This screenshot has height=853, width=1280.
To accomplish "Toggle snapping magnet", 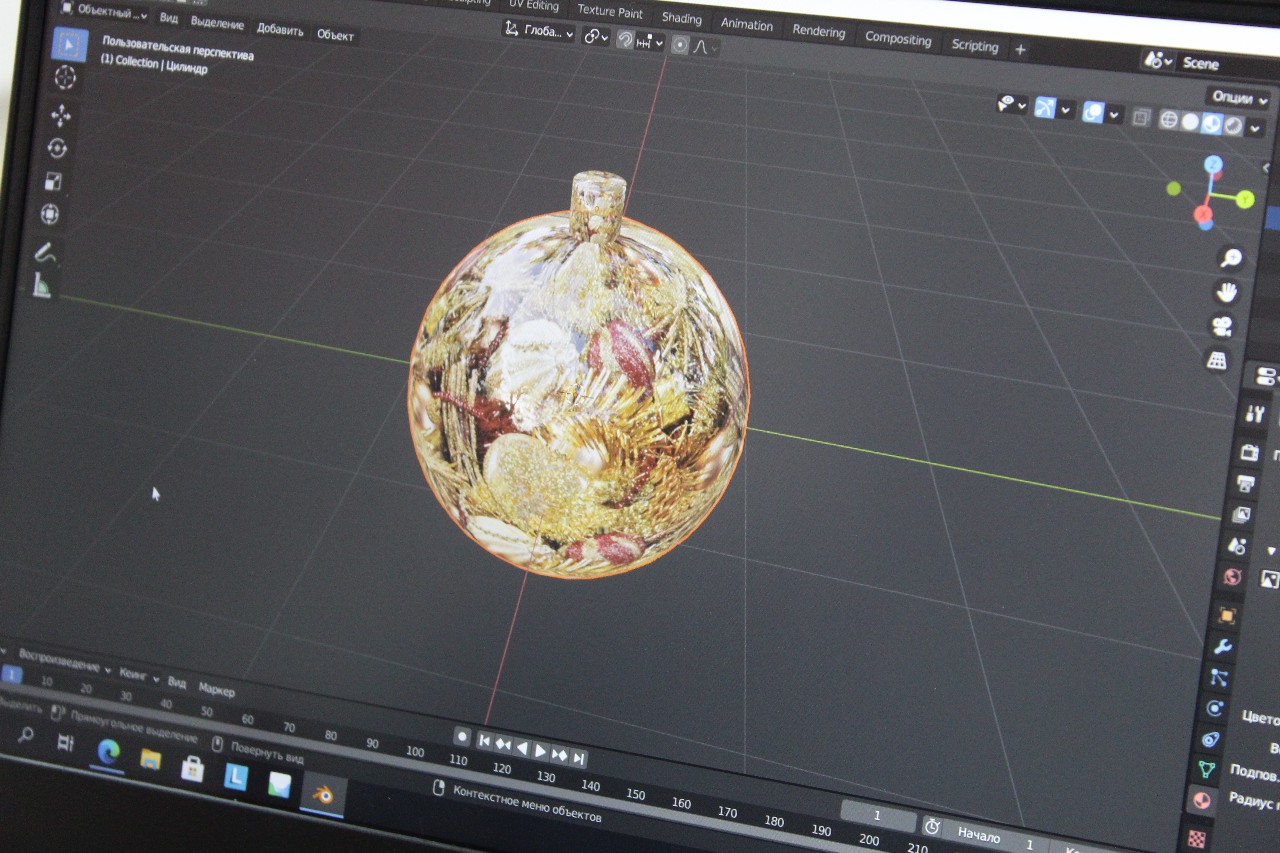I will click(x=625, y=39).
